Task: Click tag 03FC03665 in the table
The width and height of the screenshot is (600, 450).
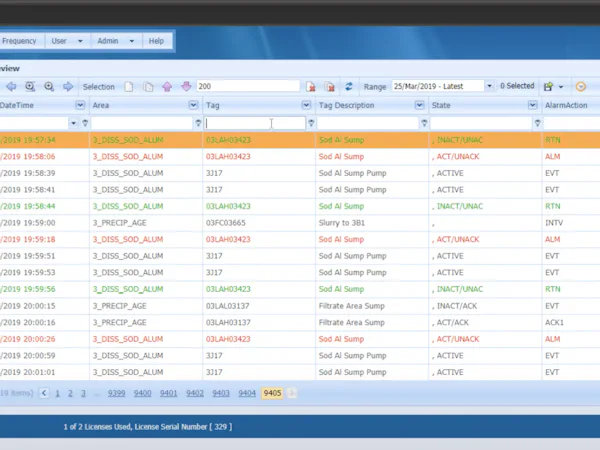Action: click(x=226, y=223)
